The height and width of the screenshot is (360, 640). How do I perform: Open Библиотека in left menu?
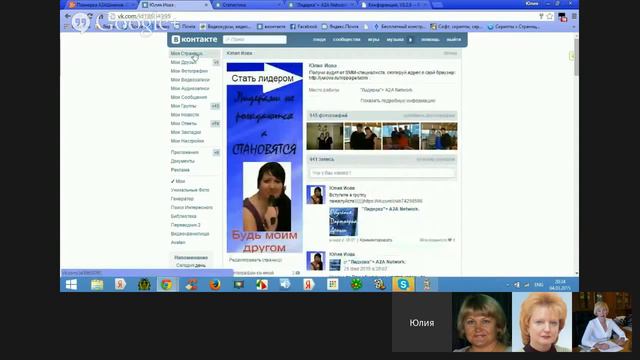[x=183, y=216]
